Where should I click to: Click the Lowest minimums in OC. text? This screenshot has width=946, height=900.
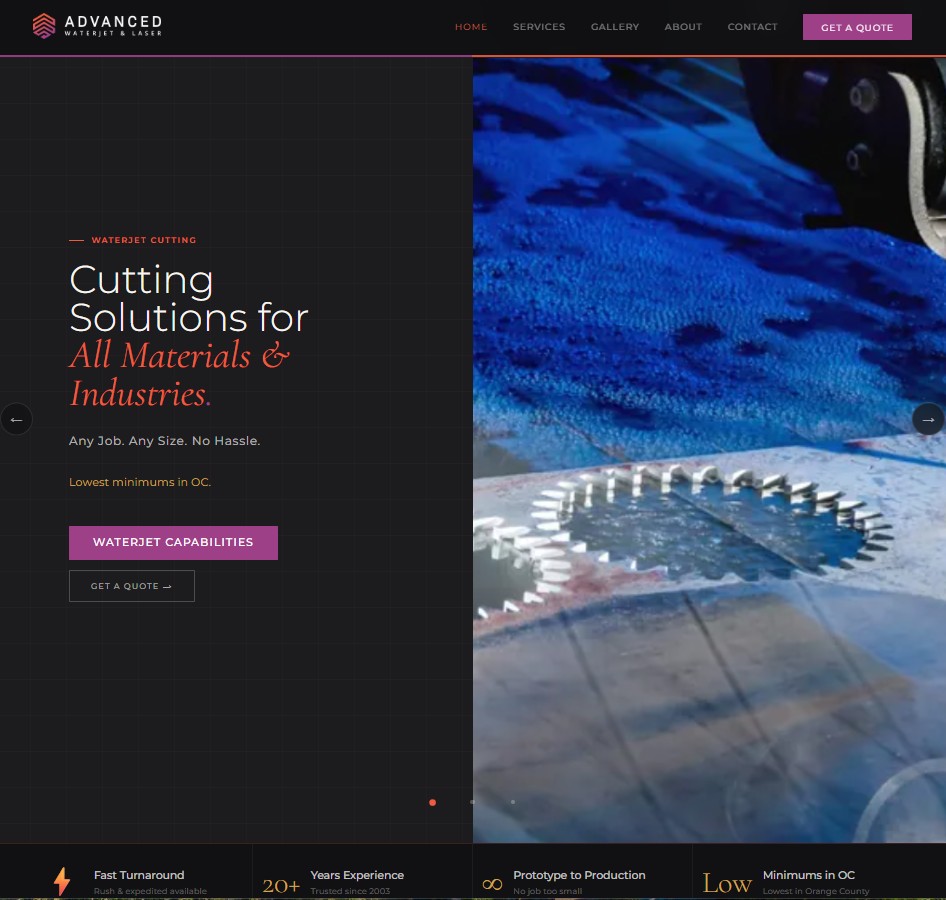point(140,482)
